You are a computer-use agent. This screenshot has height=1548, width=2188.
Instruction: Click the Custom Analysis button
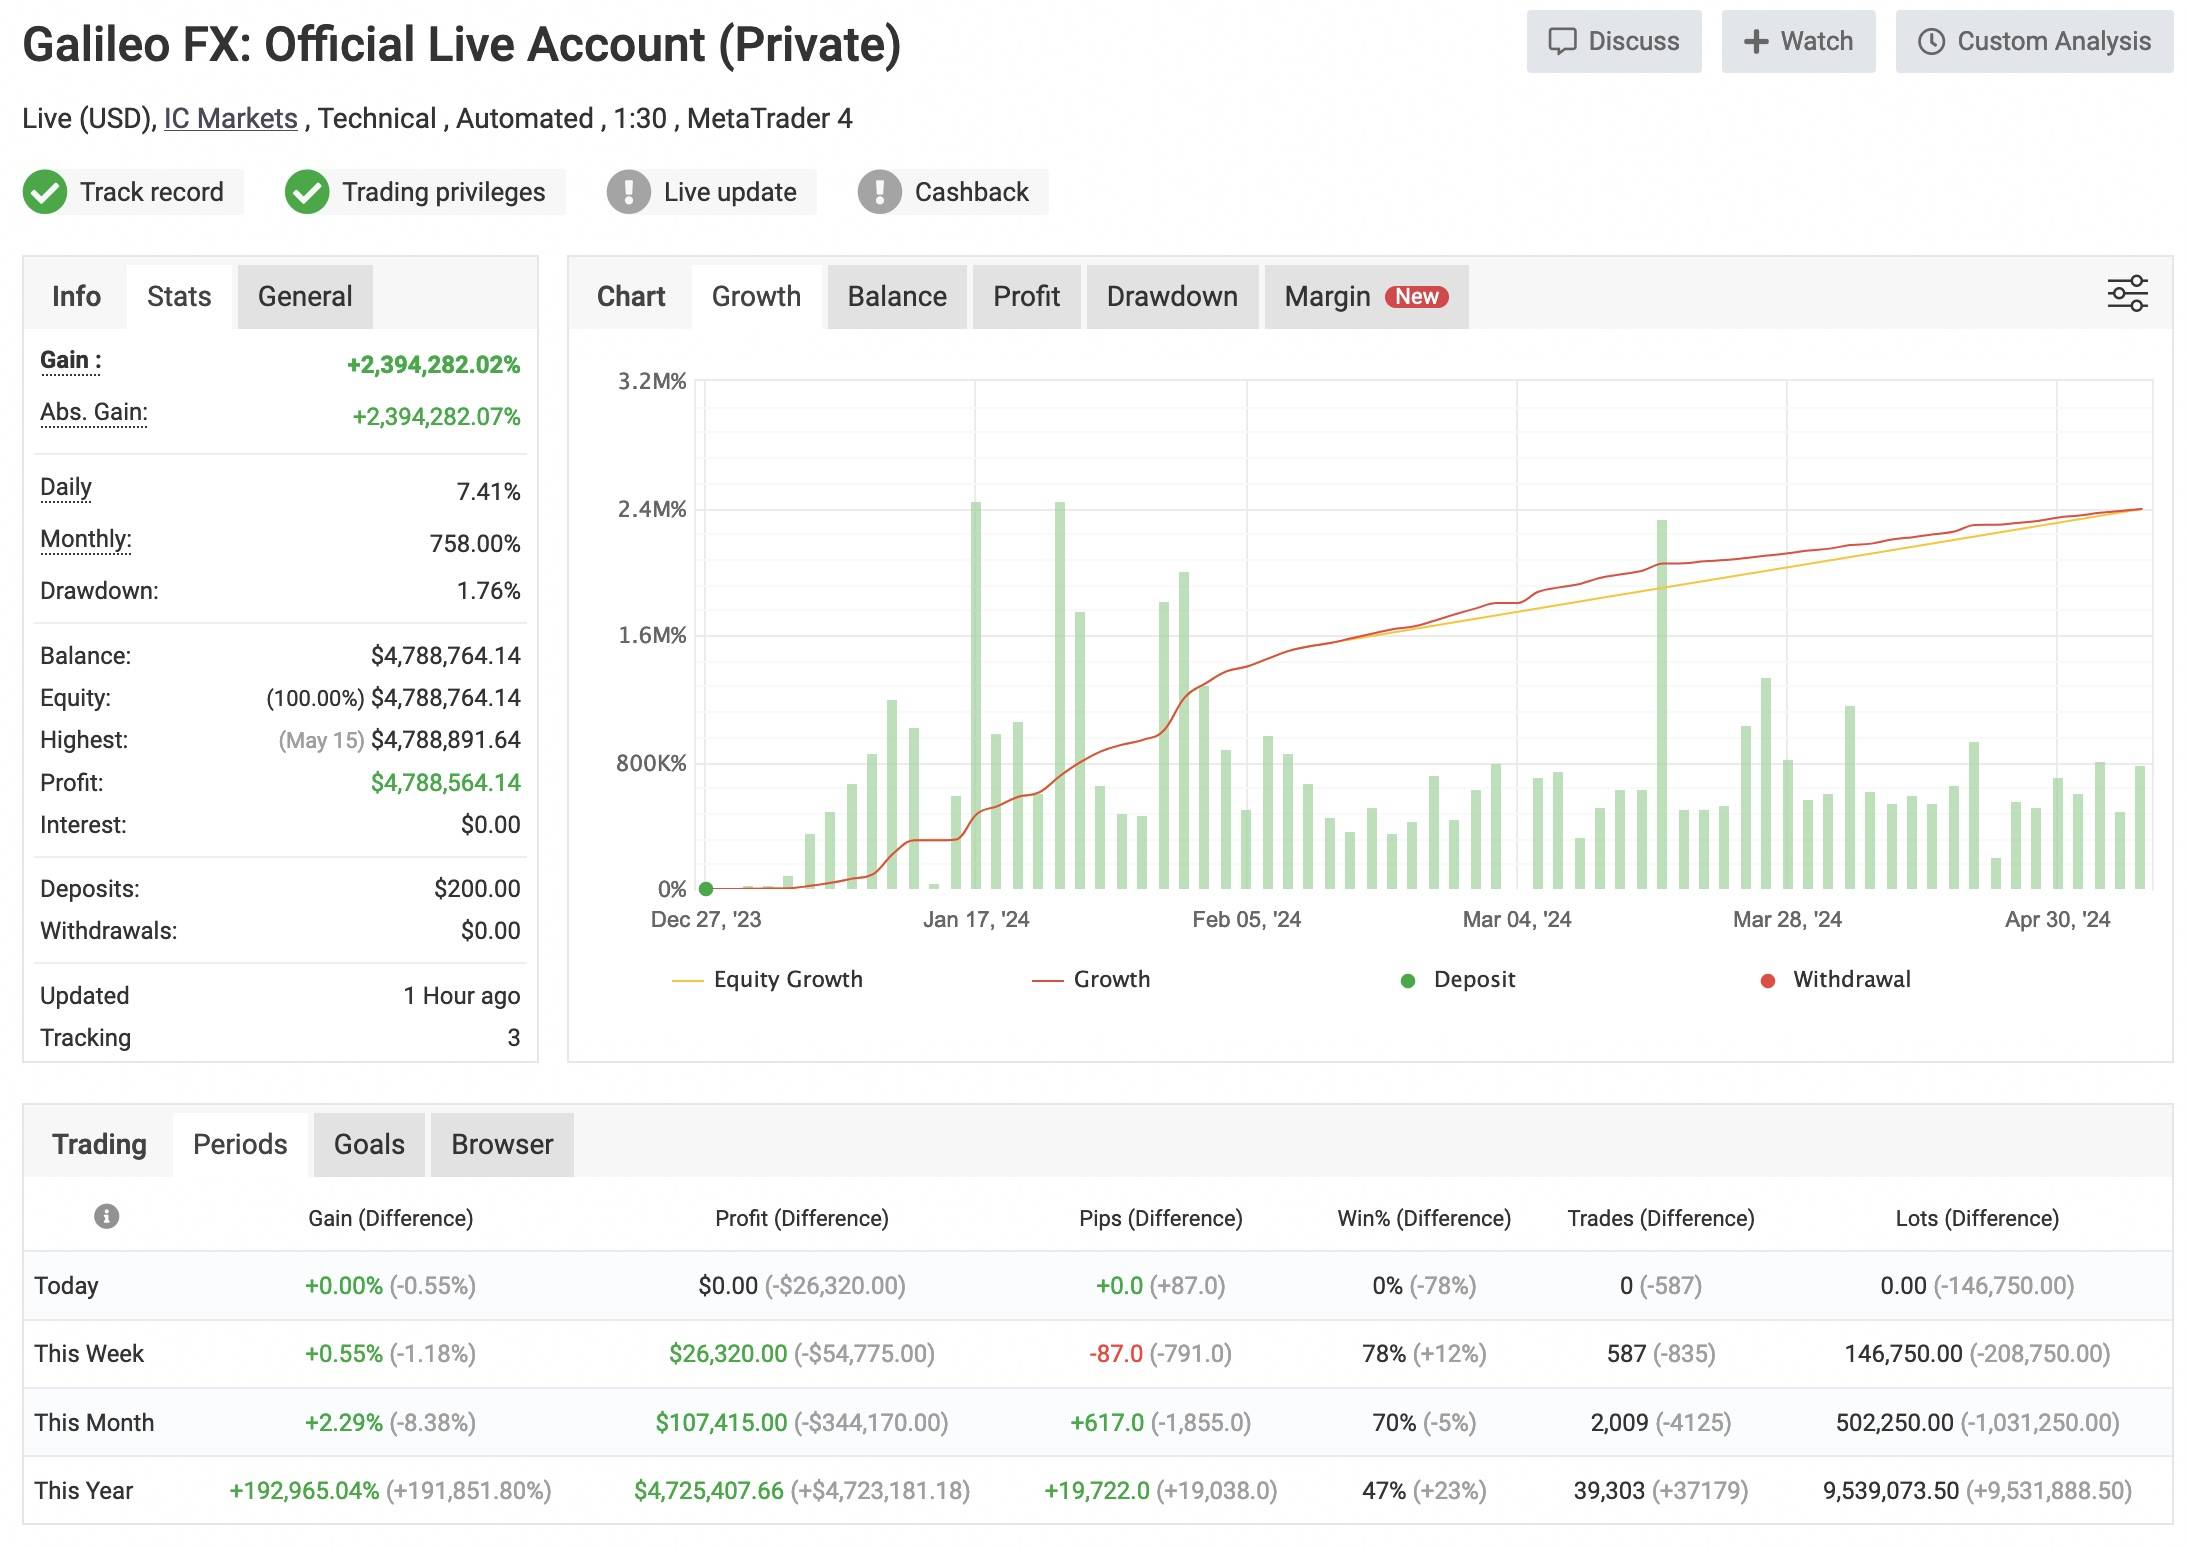[2034, 42]
